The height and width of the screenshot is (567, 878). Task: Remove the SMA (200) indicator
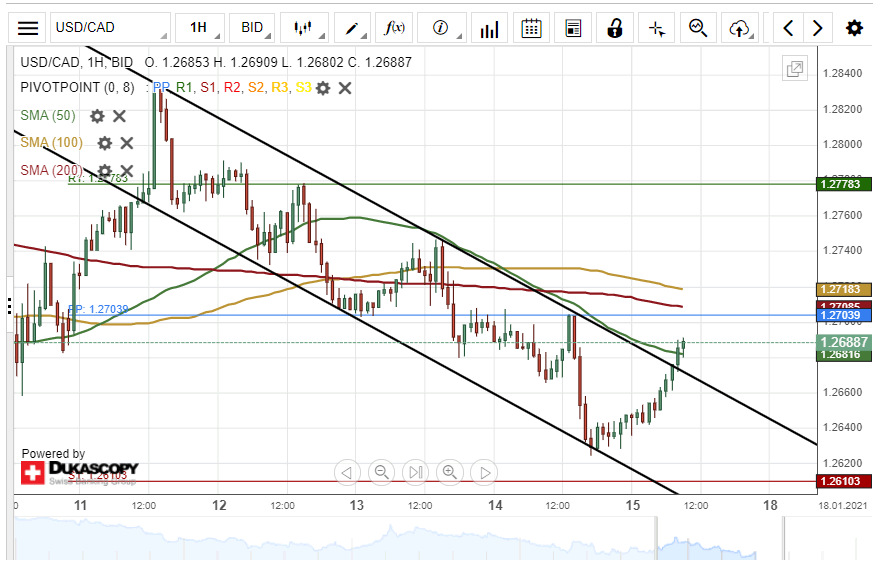[127, 170]
